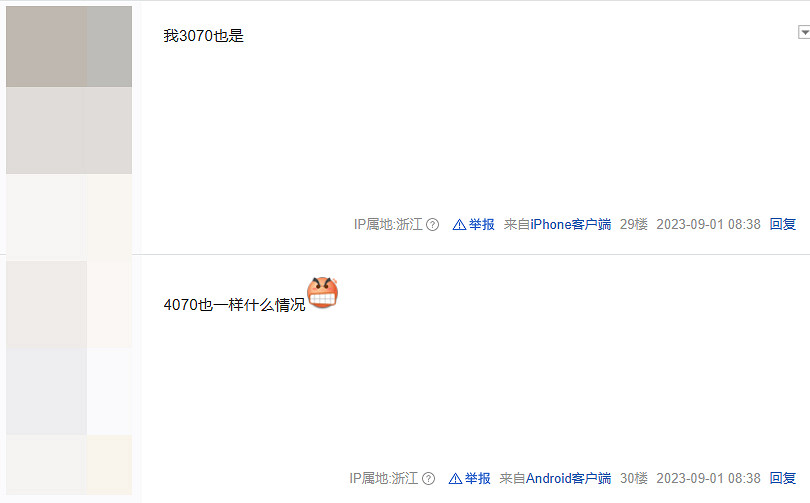Open the blurred avatar of the 29楼 poster
This screenshot has width=810, height=503.
[x=69, y=90]
